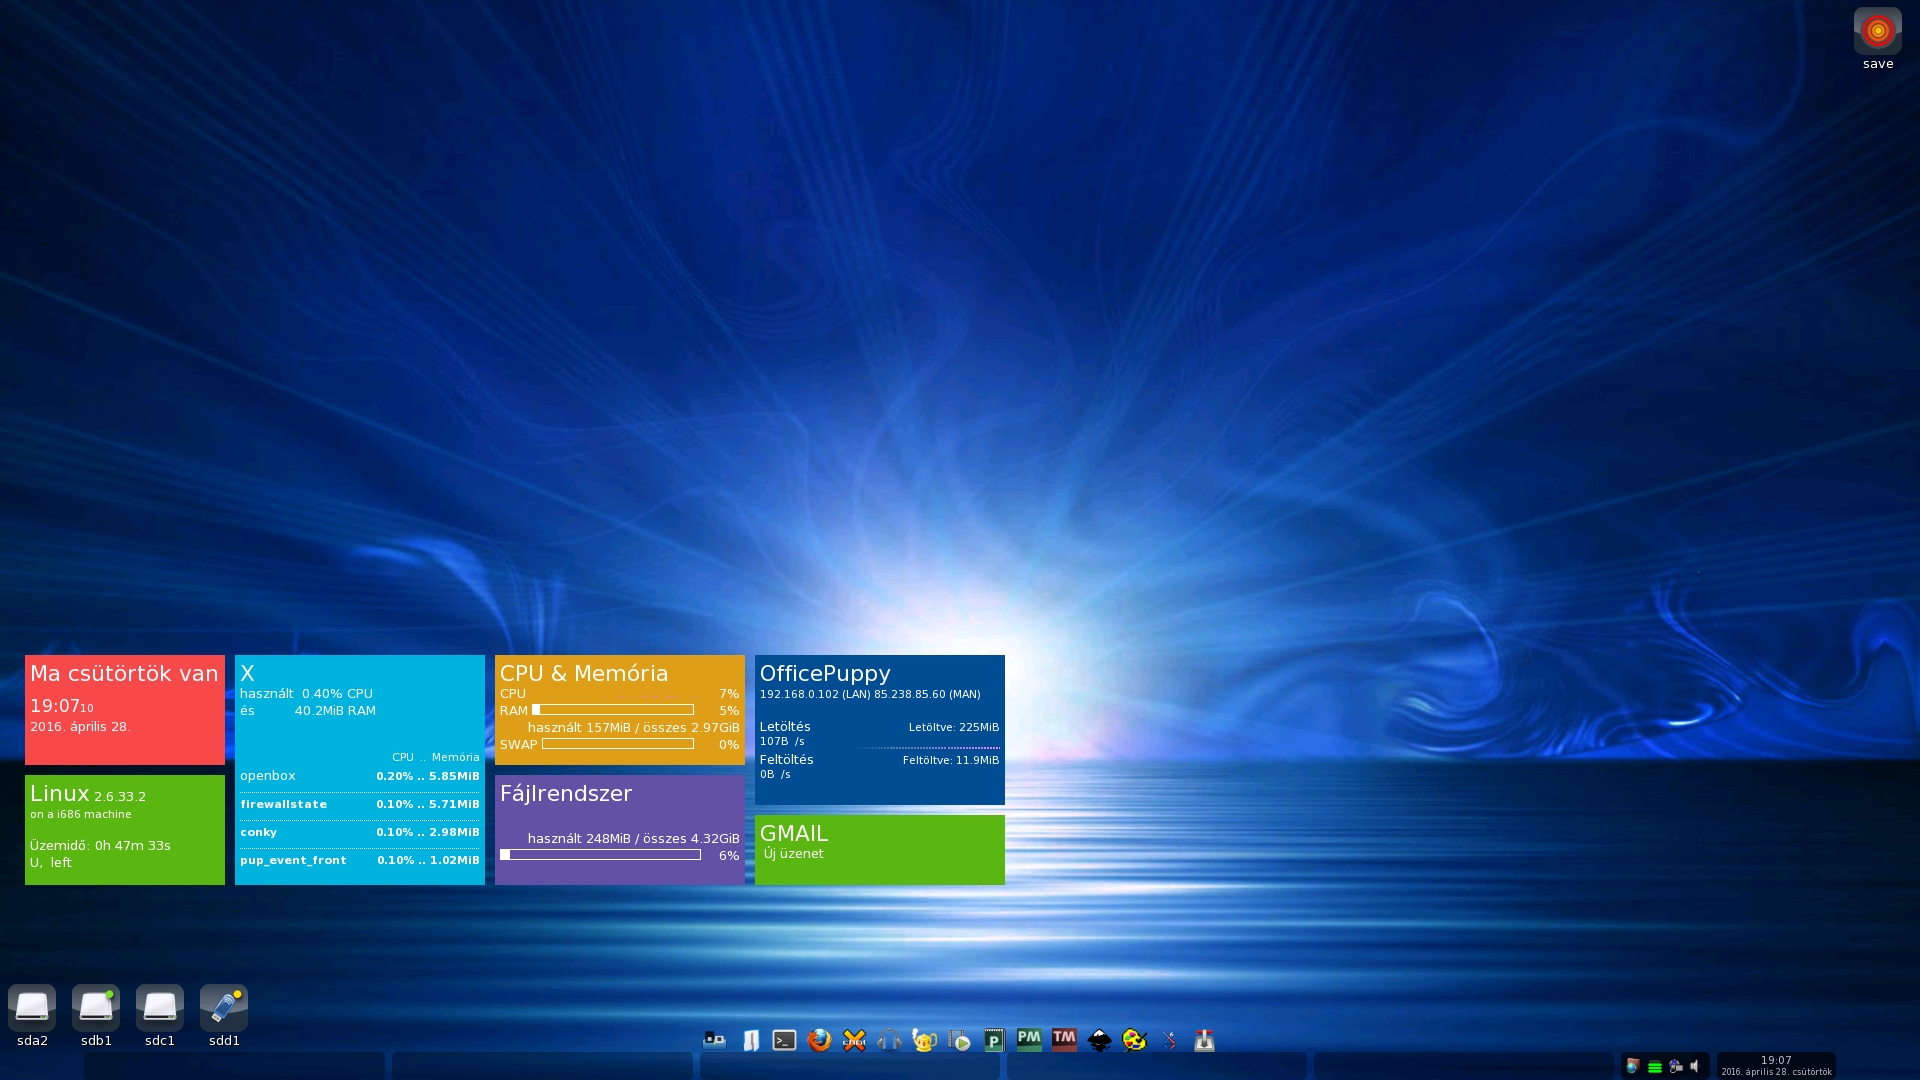
Task: Click the firewall globe tray icon
Action: click(1633, 1066)
